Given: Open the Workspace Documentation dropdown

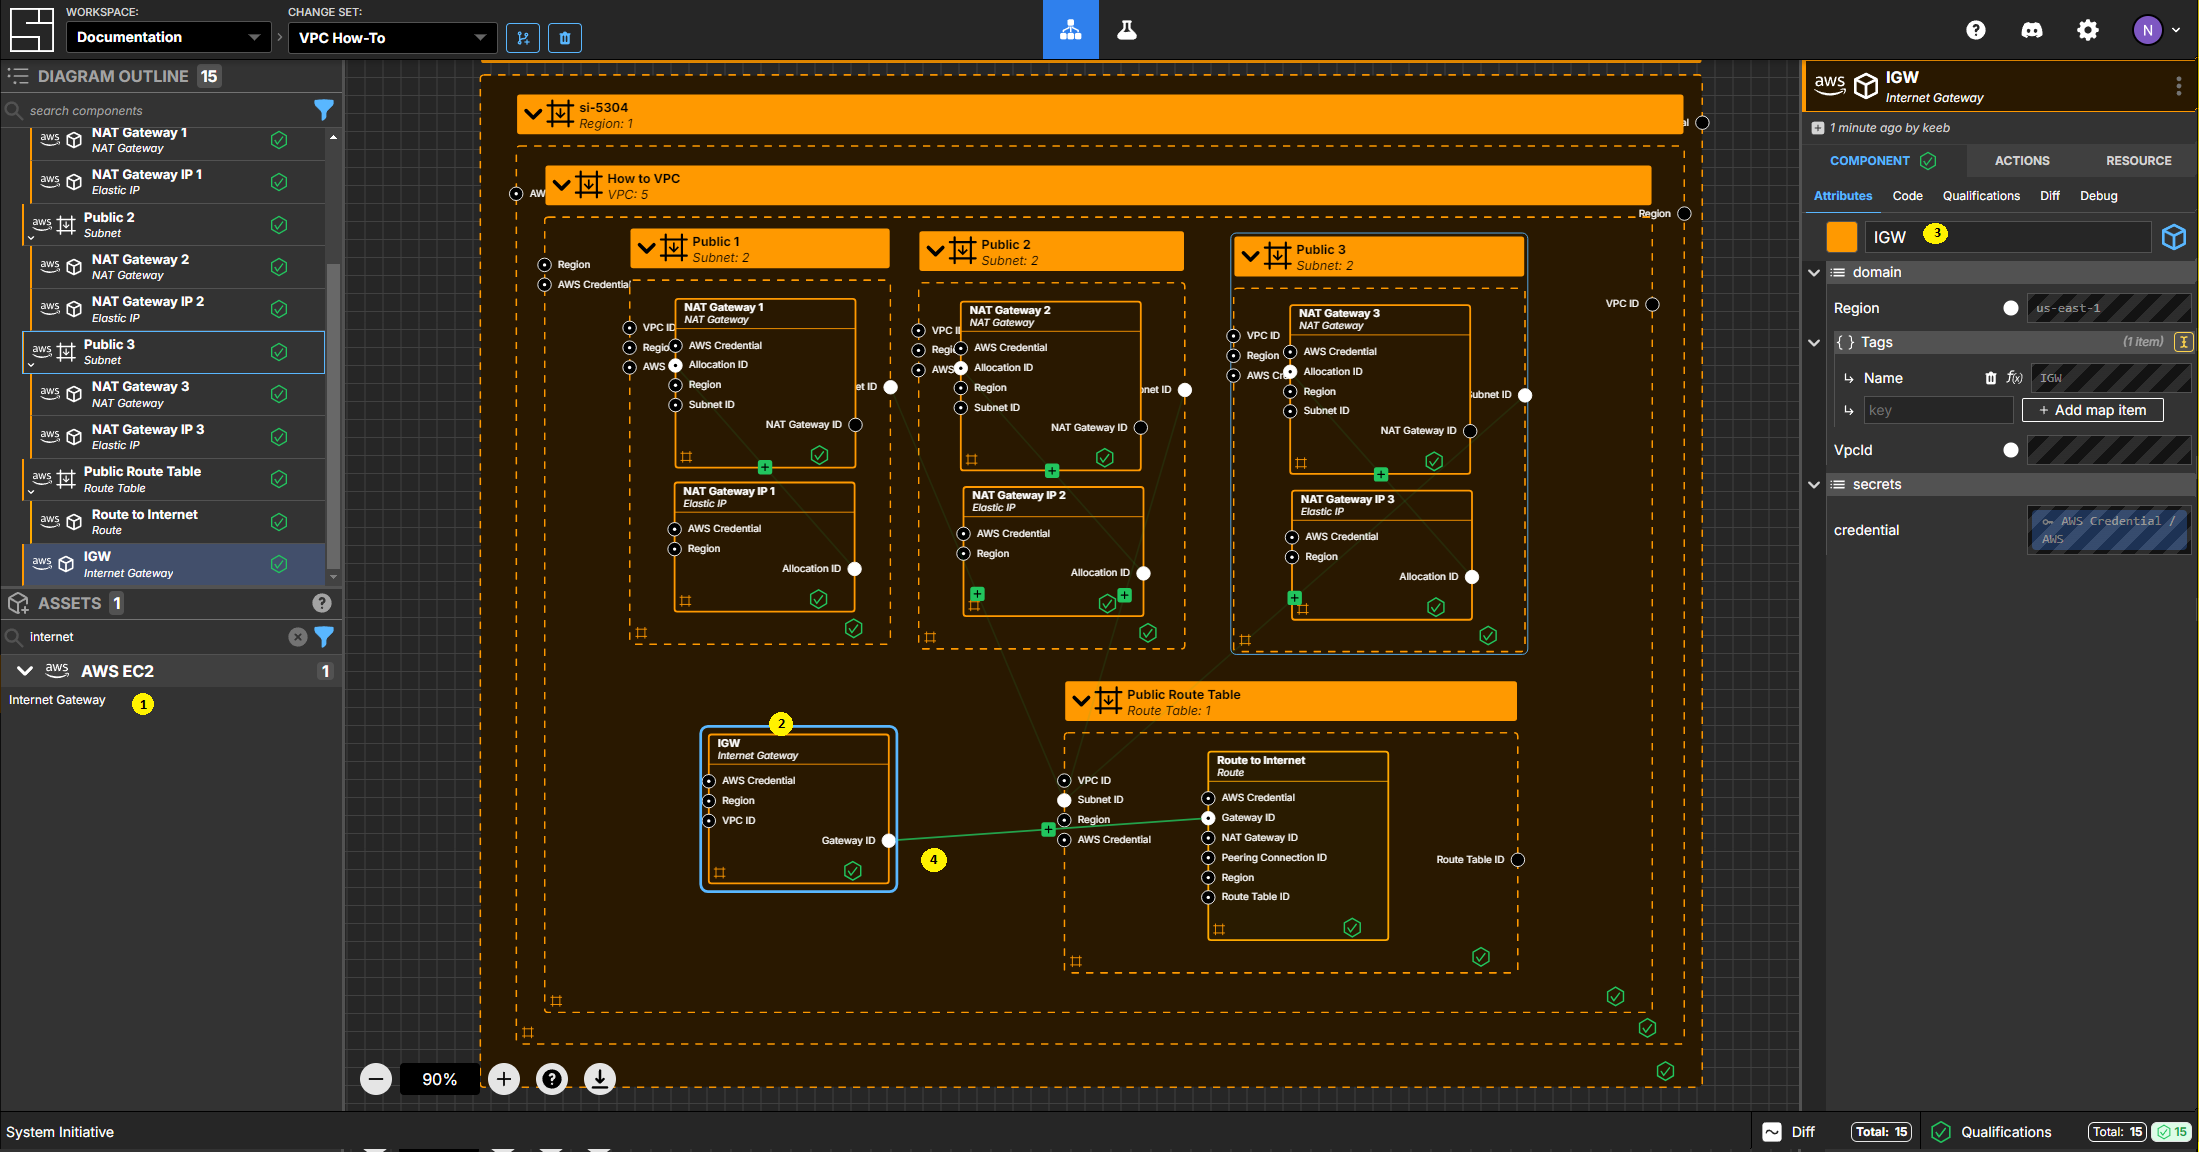Looking at the screenshot, I should 168,37.
